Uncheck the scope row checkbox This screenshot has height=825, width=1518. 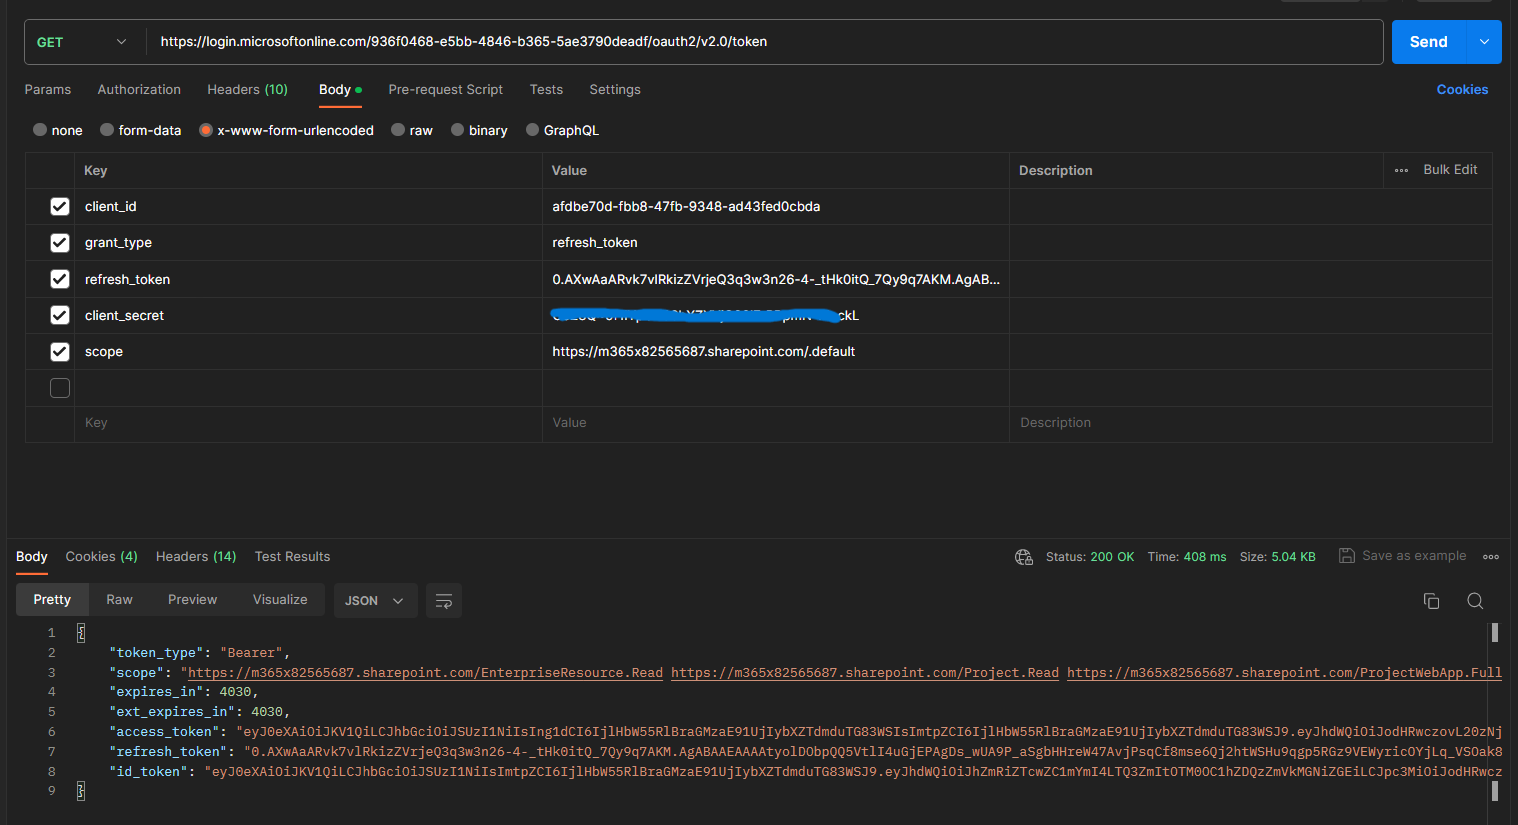pos(60,352)
